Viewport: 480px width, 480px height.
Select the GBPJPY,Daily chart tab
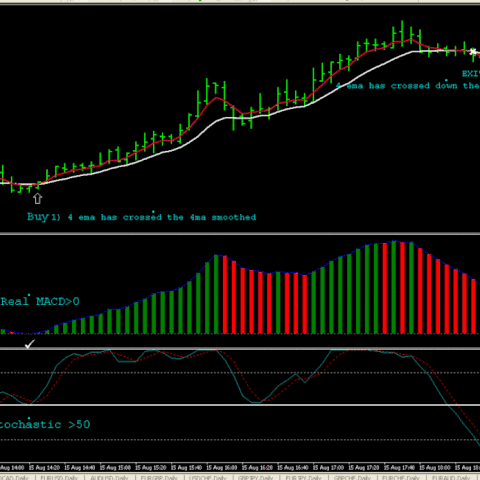pyautogui.click(x=255, y=477)
